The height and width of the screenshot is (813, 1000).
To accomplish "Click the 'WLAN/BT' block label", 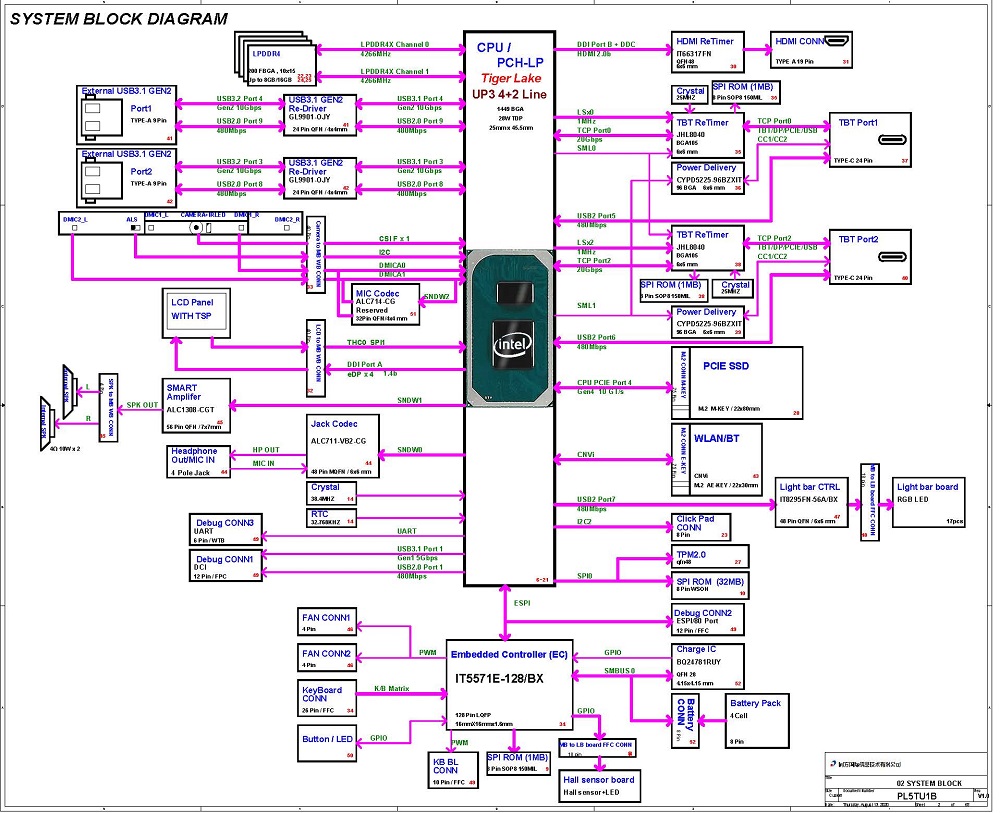I will point(716,439).
